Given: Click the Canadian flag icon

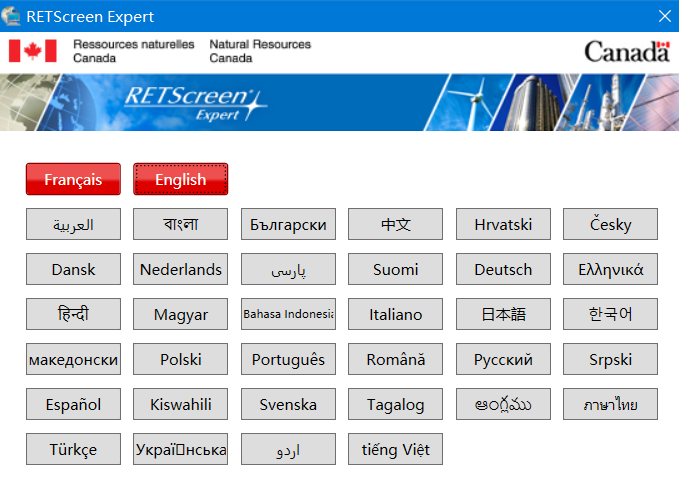Looking at the screenshot, I should pyautogui.click(x=32, y=51).
